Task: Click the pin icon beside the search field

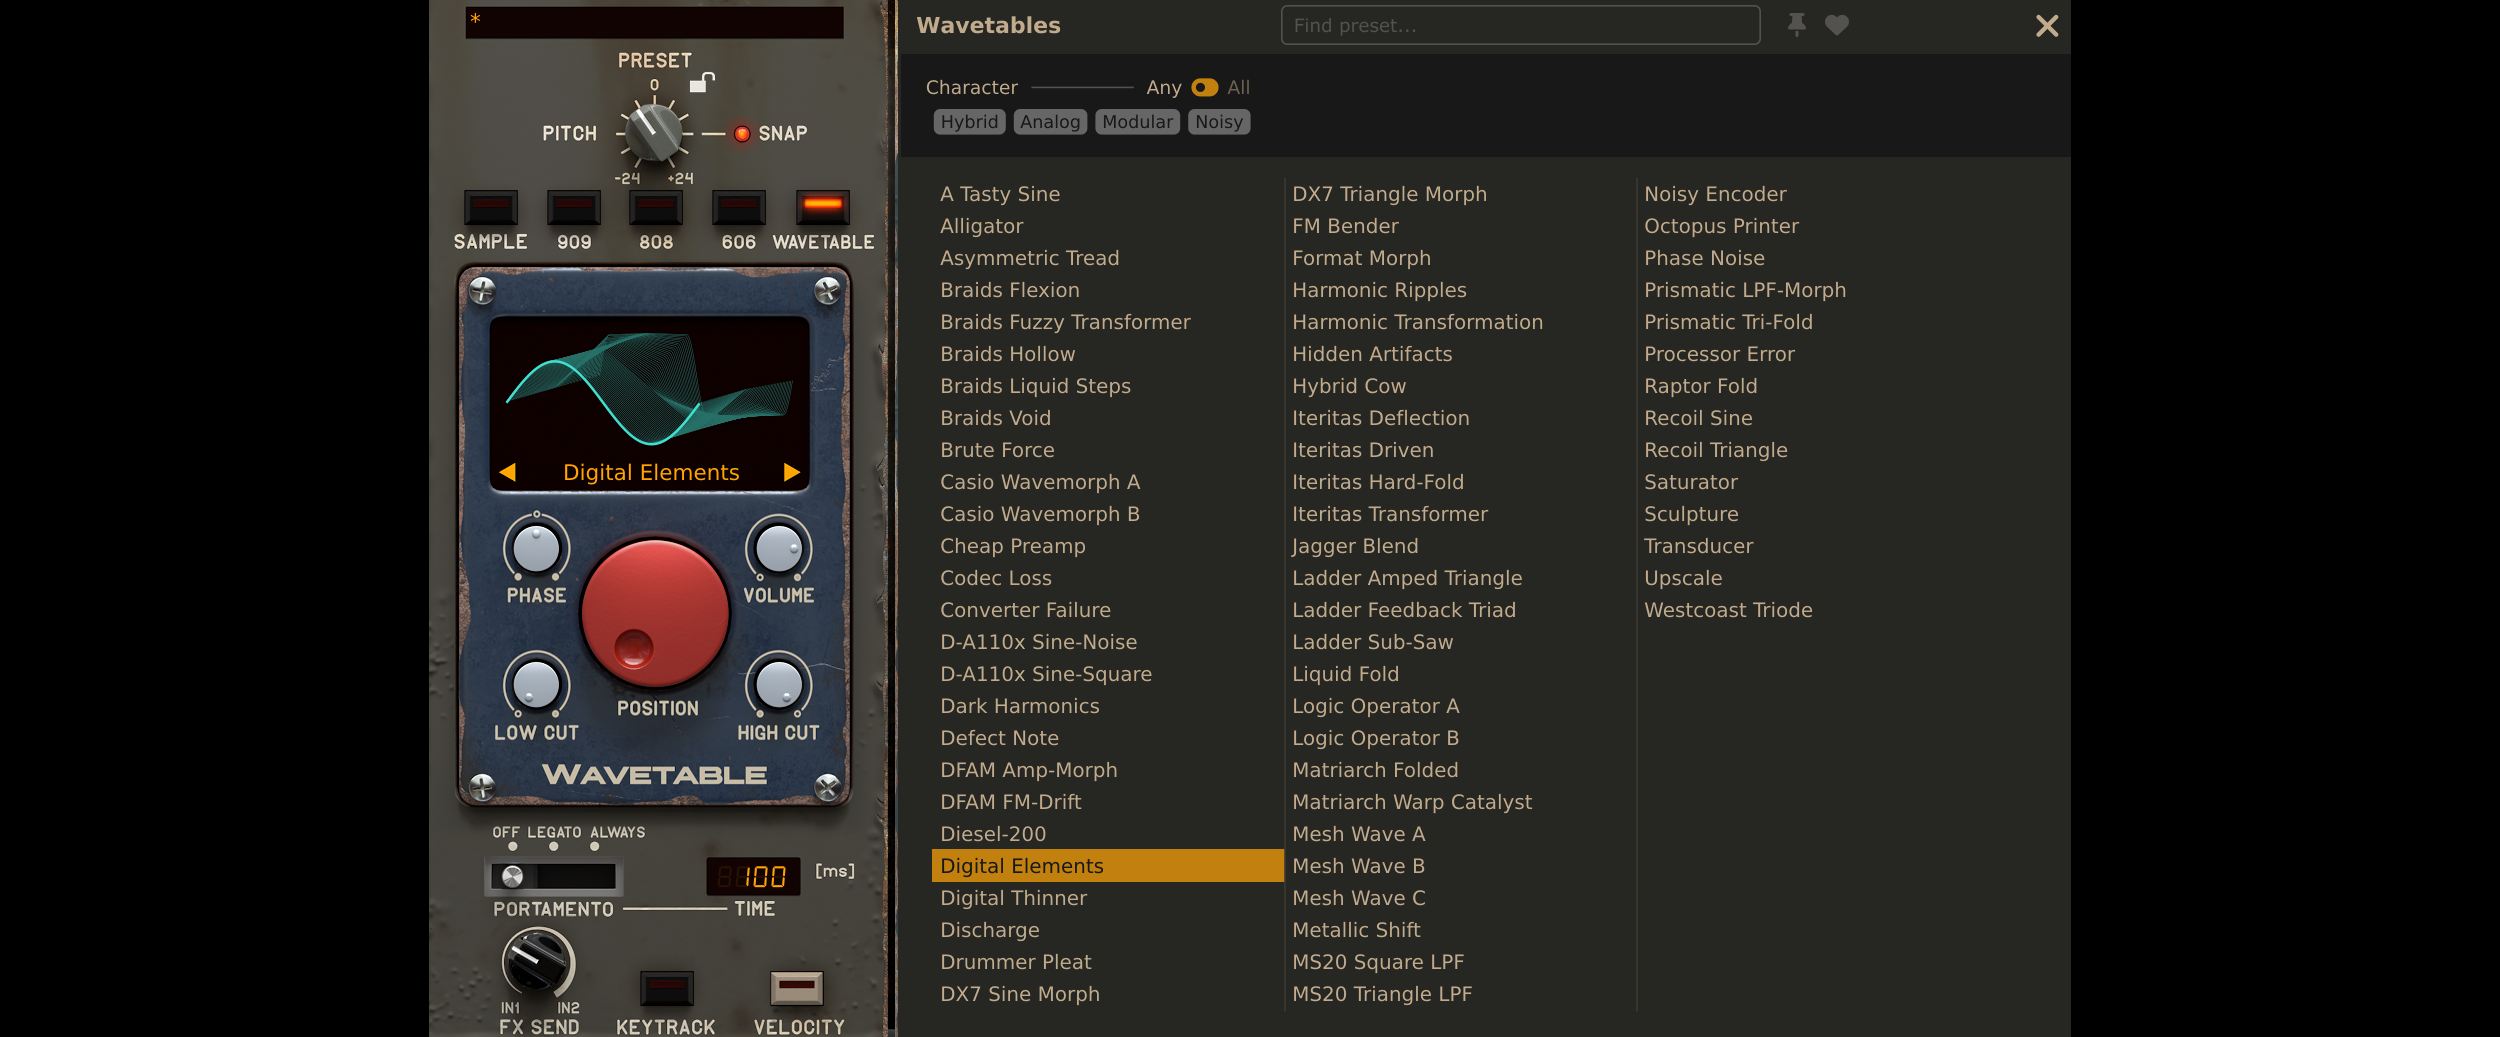Action: click(x=1796, y=25)
